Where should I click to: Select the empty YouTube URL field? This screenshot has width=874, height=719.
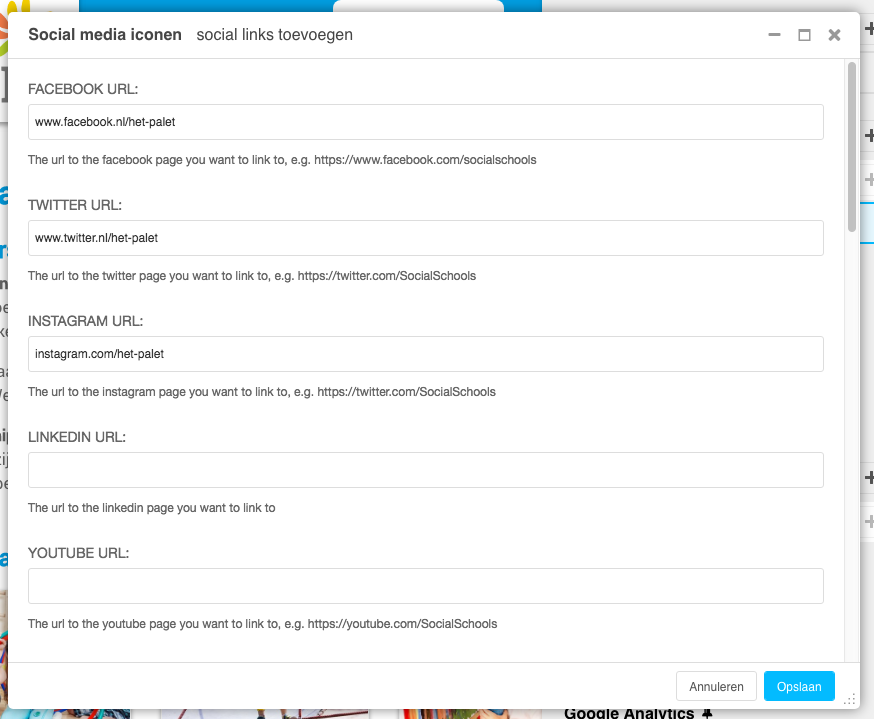click(x=425, y=586)
